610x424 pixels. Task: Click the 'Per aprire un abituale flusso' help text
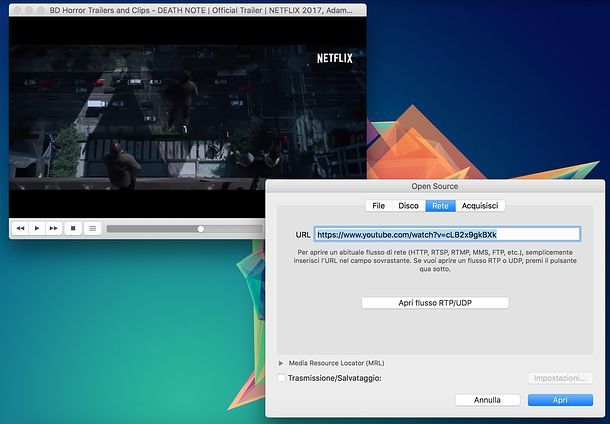point(435,261)
